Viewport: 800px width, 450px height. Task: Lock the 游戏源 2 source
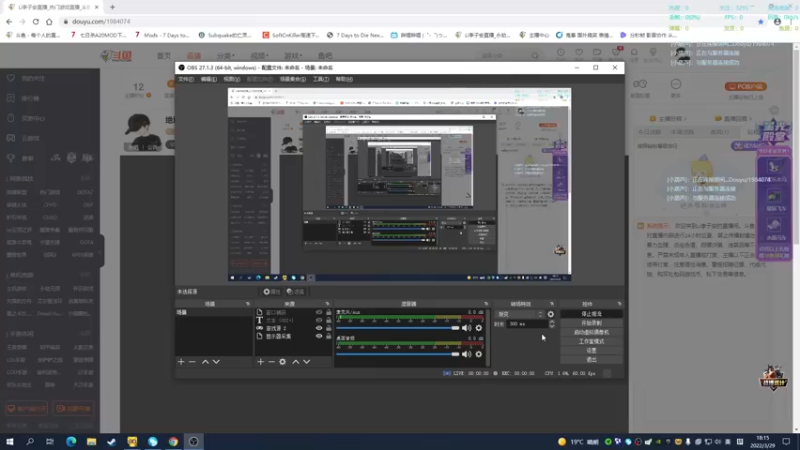tap(329, 328)
